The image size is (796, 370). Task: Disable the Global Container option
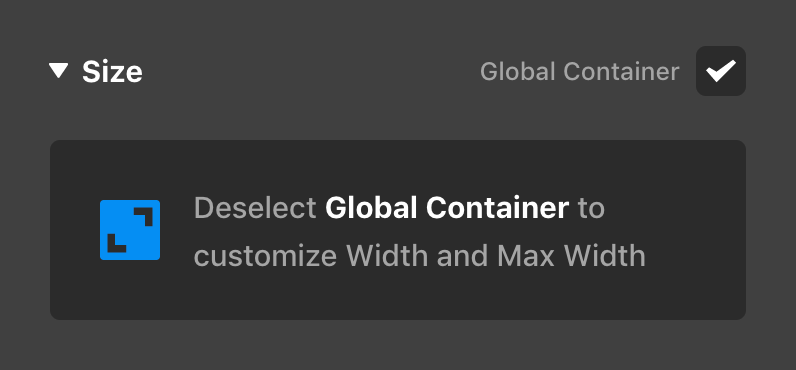coord(720,71)
